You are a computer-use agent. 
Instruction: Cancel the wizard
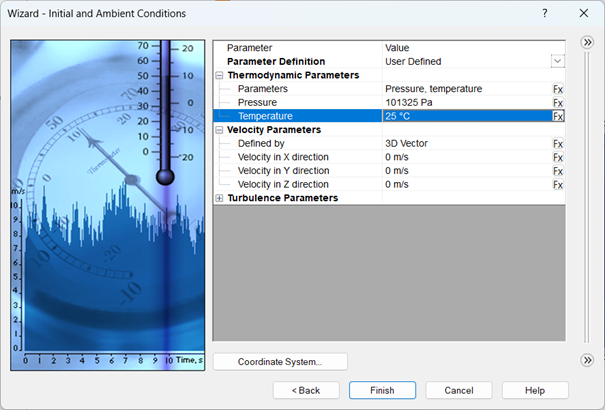click(458, 390)
